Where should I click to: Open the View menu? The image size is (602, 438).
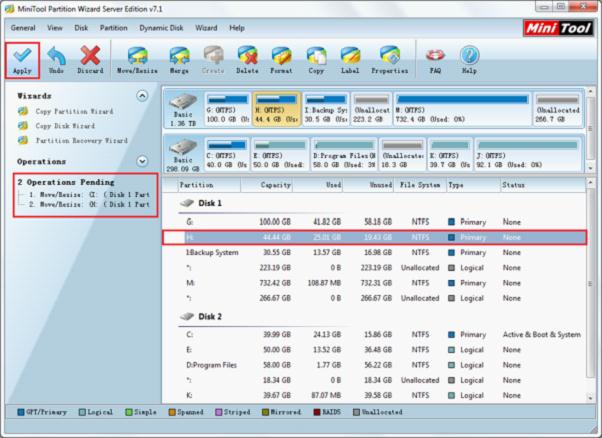point(55,28)
